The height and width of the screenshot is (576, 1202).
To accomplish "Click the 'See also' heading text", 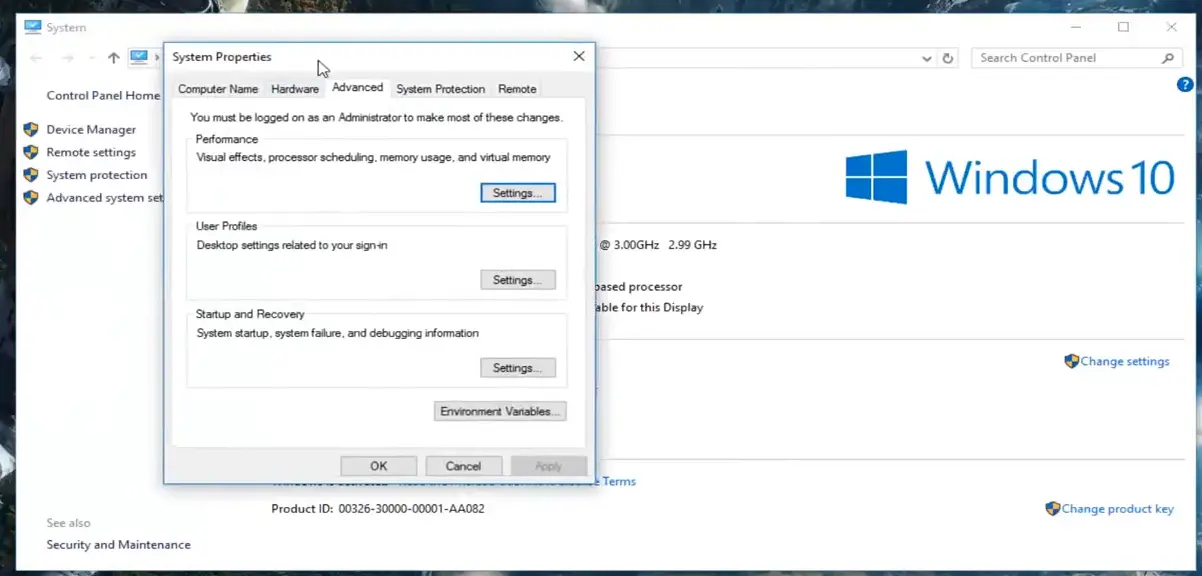I will pyautogui.click(x=68, y=523).
